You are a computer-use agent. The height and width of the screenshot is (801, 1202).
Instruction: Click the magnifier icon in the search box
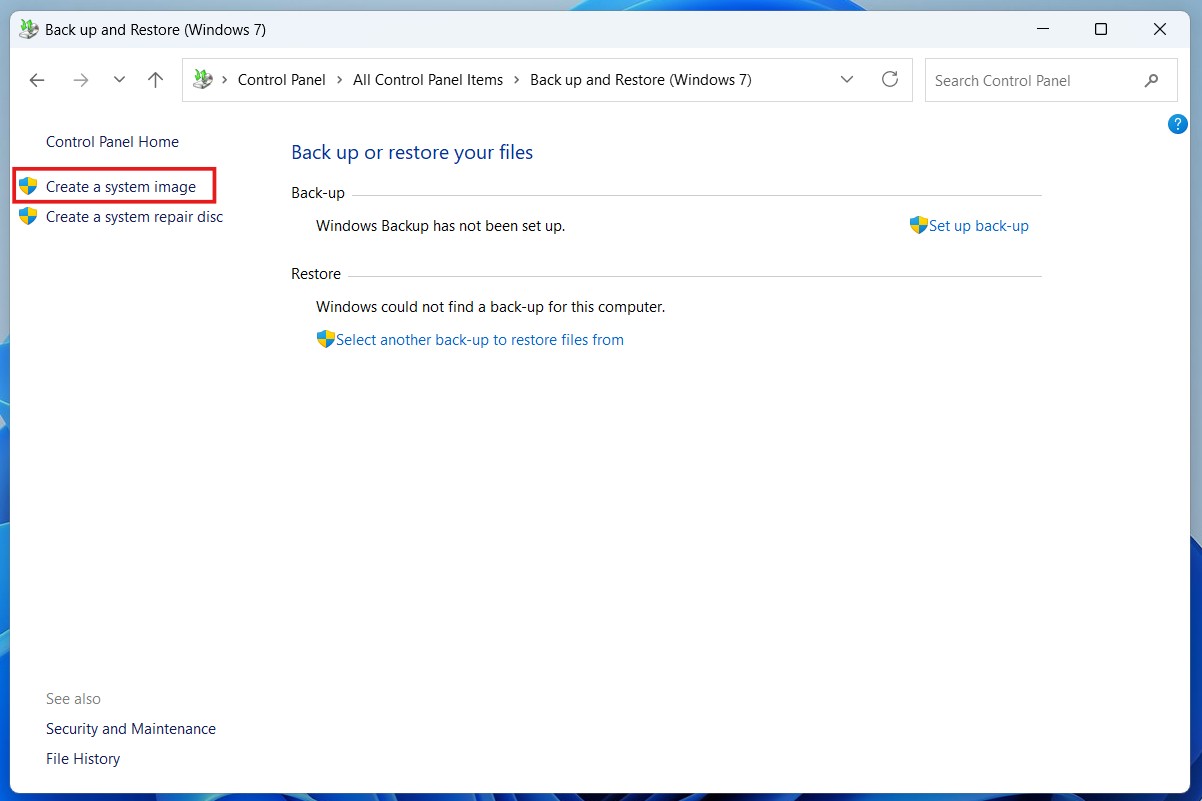[x=1151, y=80]
